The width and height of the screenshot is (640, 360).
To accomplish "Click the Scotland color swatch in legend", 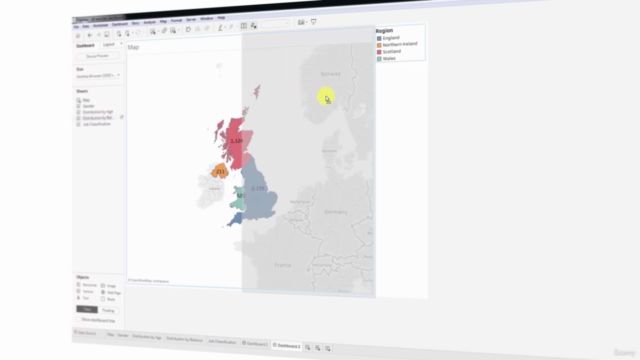I will [x=379, y=52].
